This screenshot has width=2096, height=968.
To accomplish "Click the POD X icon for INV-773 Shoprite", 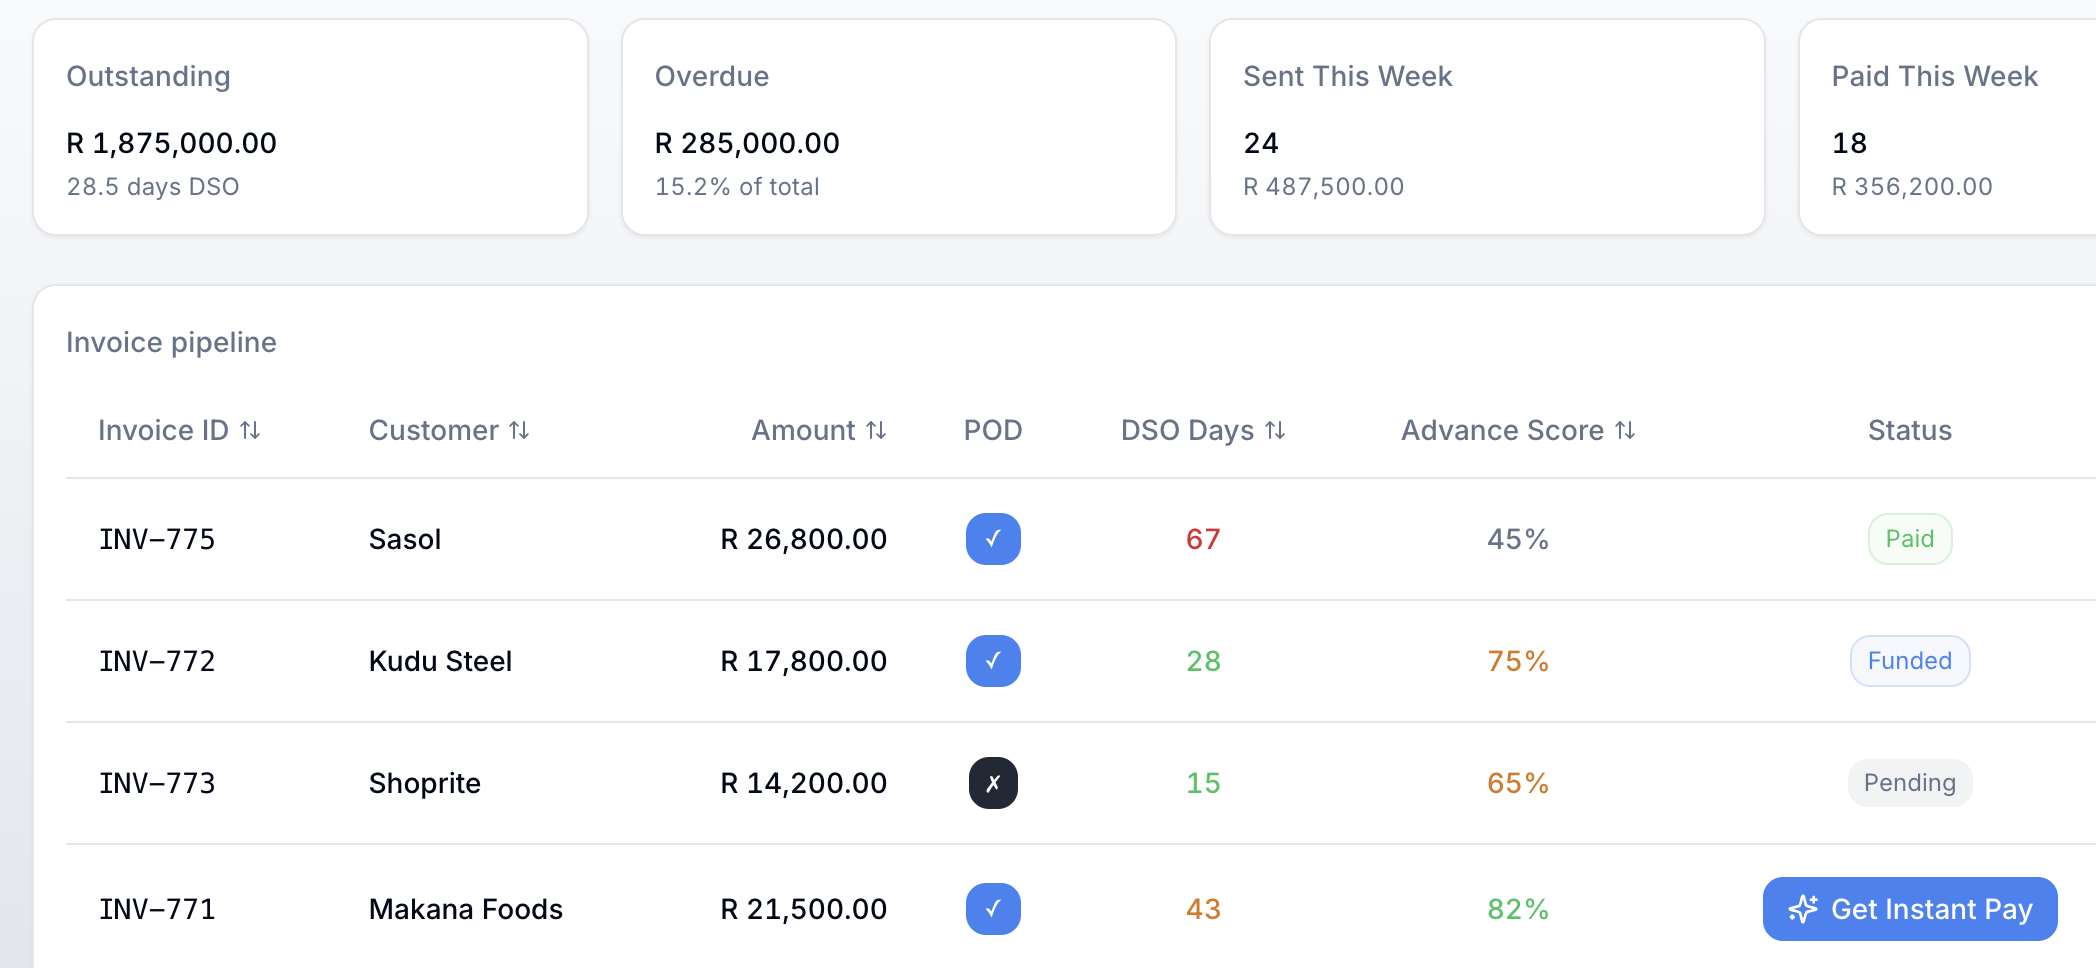I will (x=992, y=783).
